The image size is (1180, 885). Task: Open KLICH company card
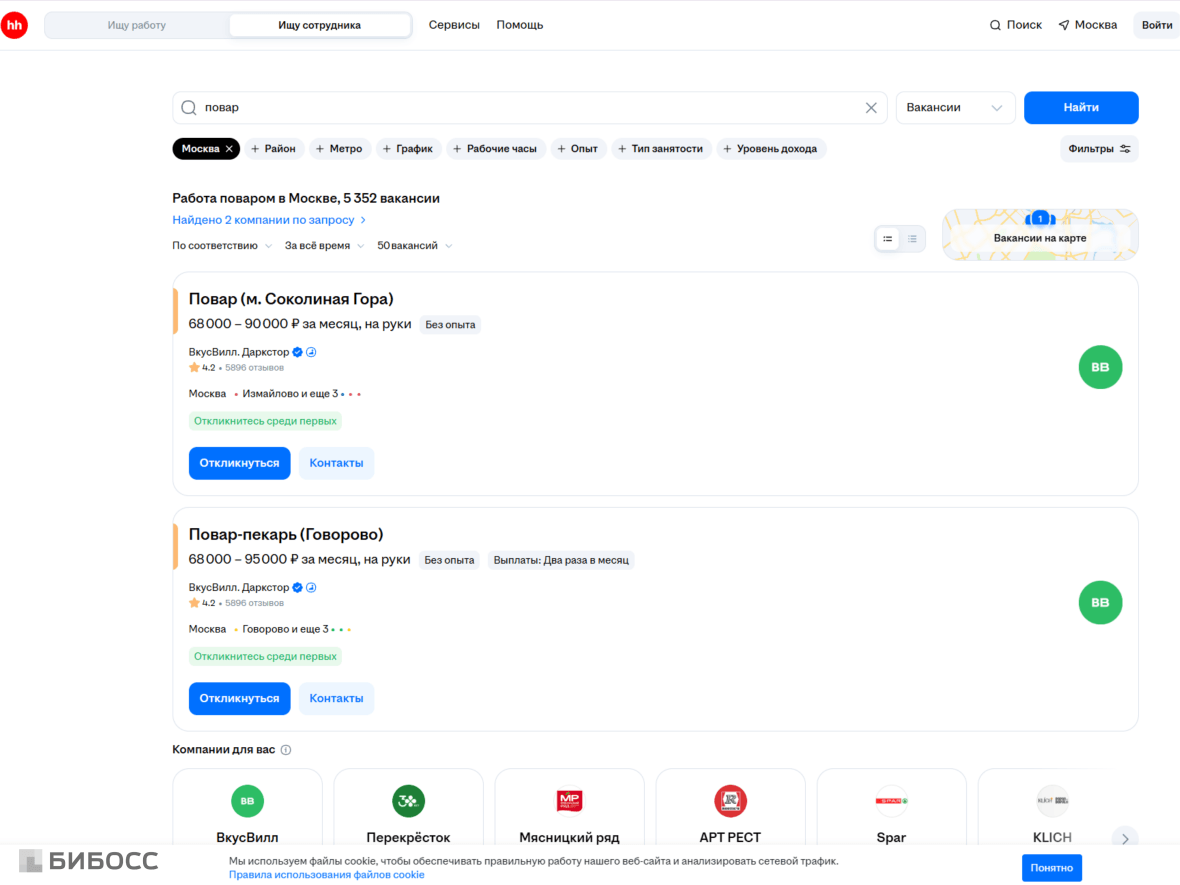click(x=1052, y=809)
